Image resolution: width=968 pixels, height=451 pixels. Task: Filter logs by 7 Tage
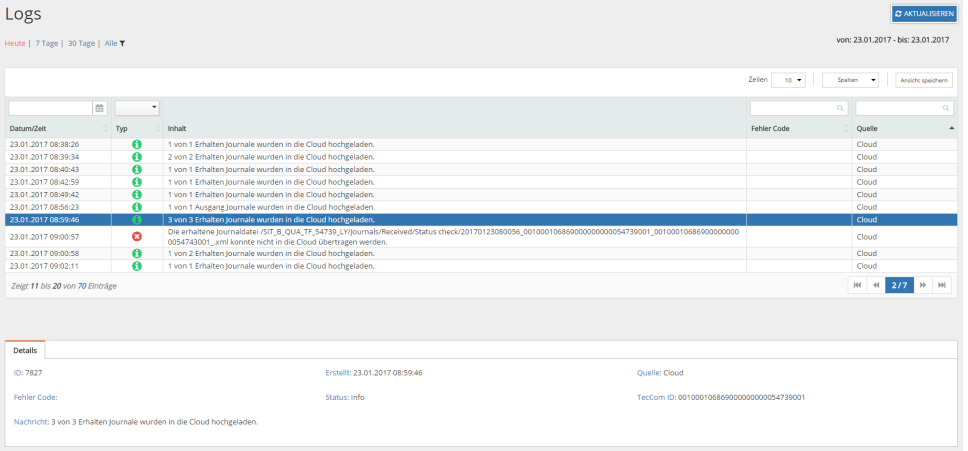click(46, 43)
